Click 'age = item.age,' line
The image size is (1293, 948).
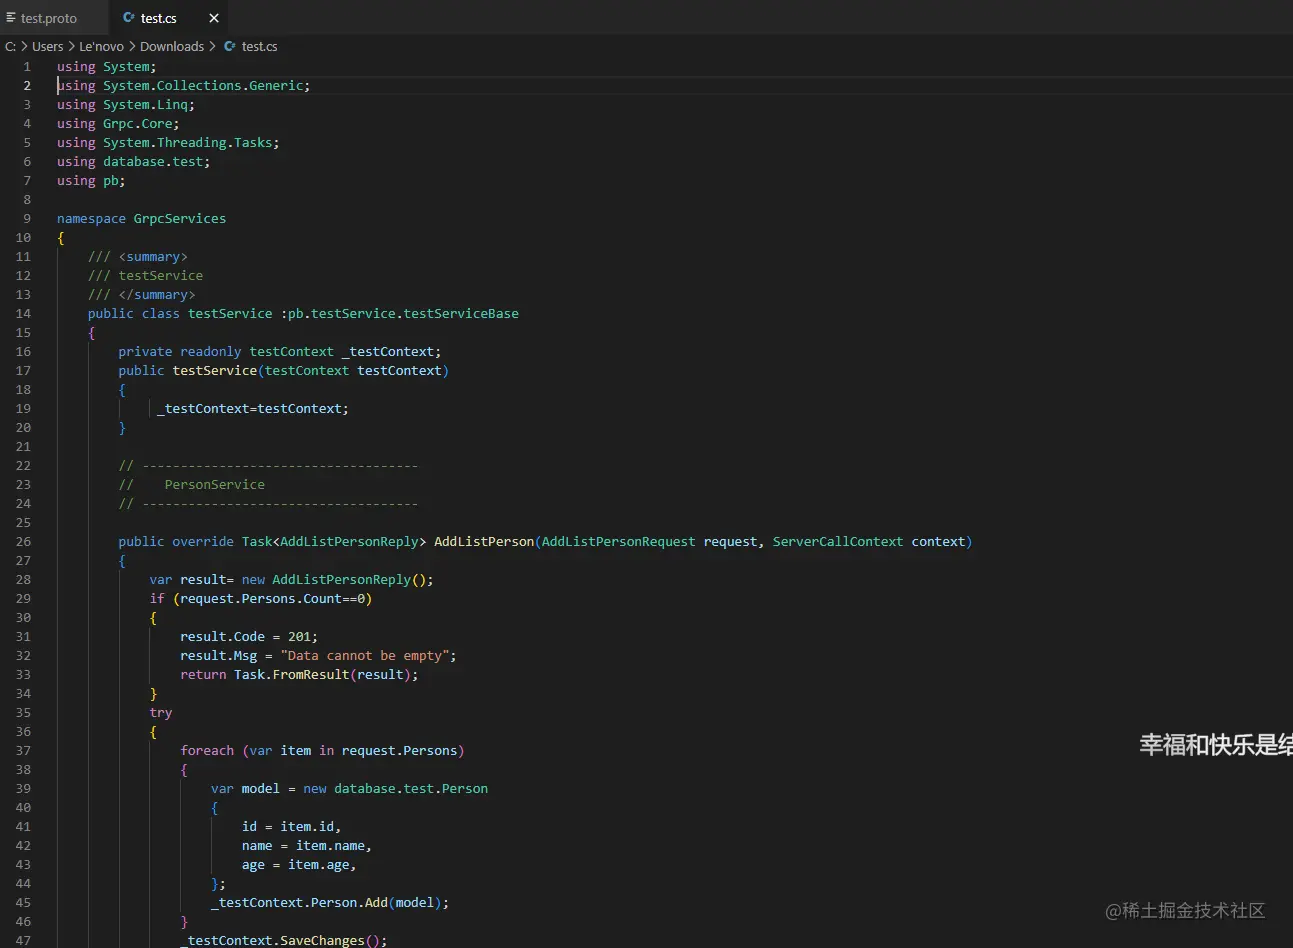(x=299, y=864)
